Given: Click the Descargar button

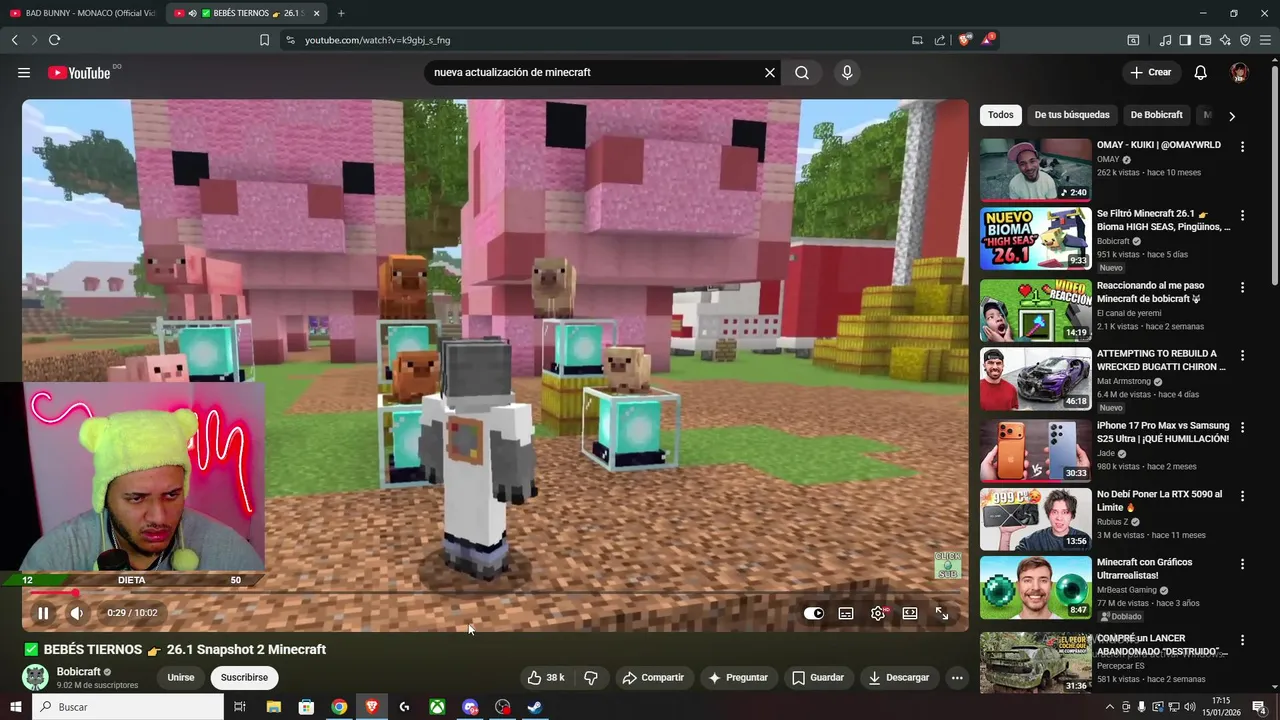Looking at the screenshot, I should pyautogui.click(x=899, y=677).
